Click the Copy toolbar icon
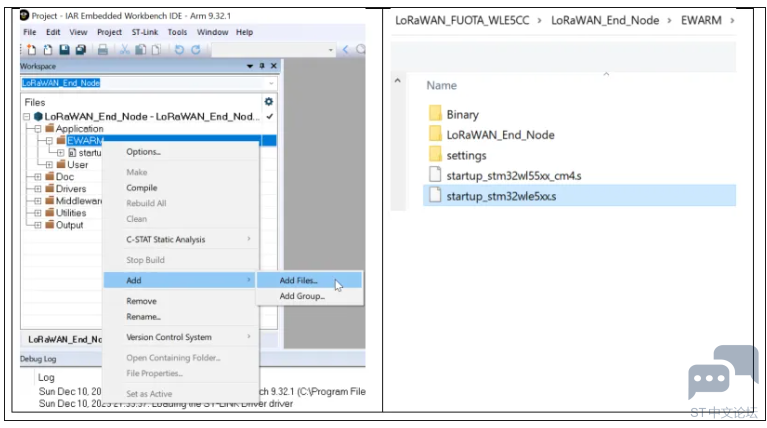 pos(141,49)
